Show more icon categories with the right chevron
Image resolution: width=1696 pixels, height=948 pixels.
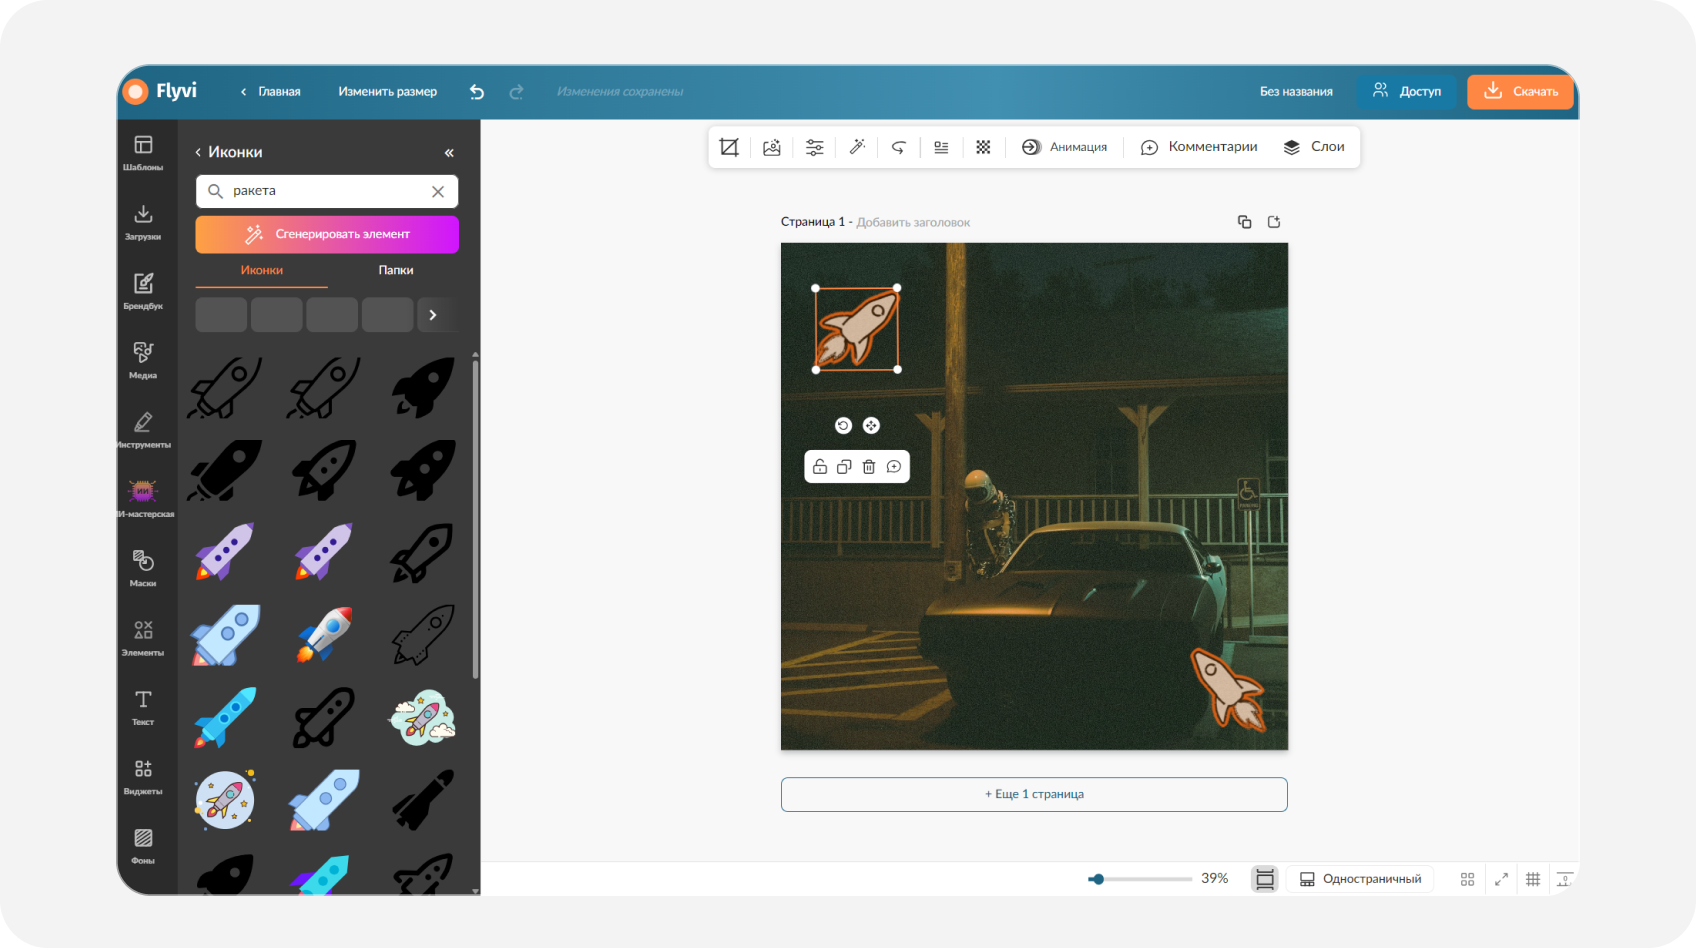(433, 315)
